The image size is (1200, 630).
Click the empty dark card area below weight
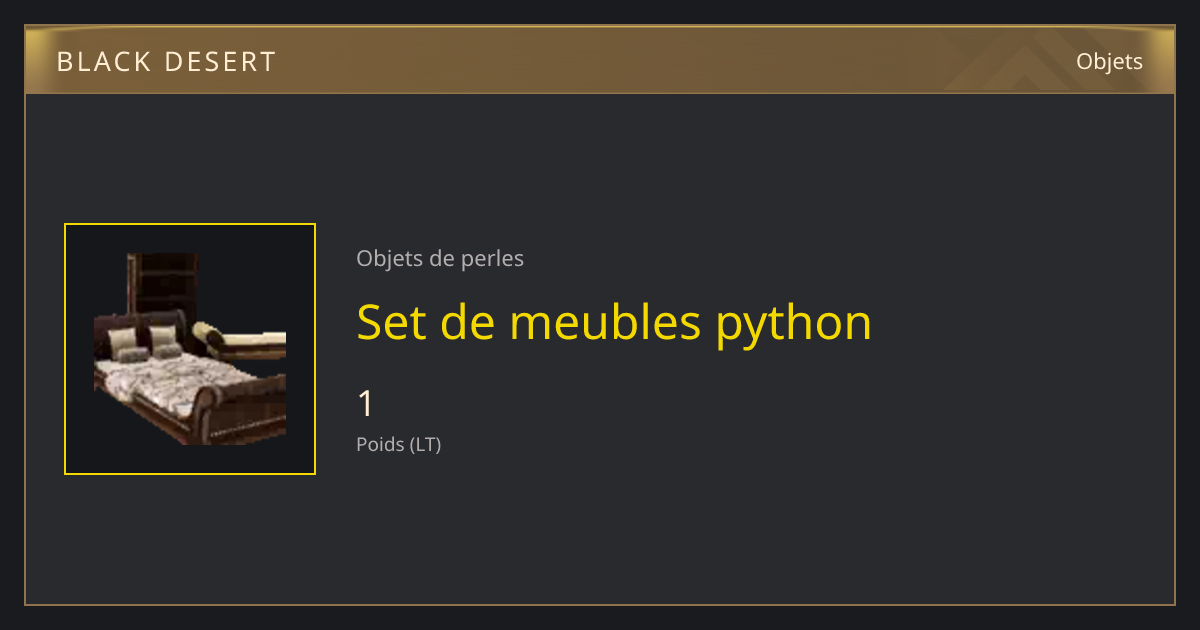pos(700,530)
